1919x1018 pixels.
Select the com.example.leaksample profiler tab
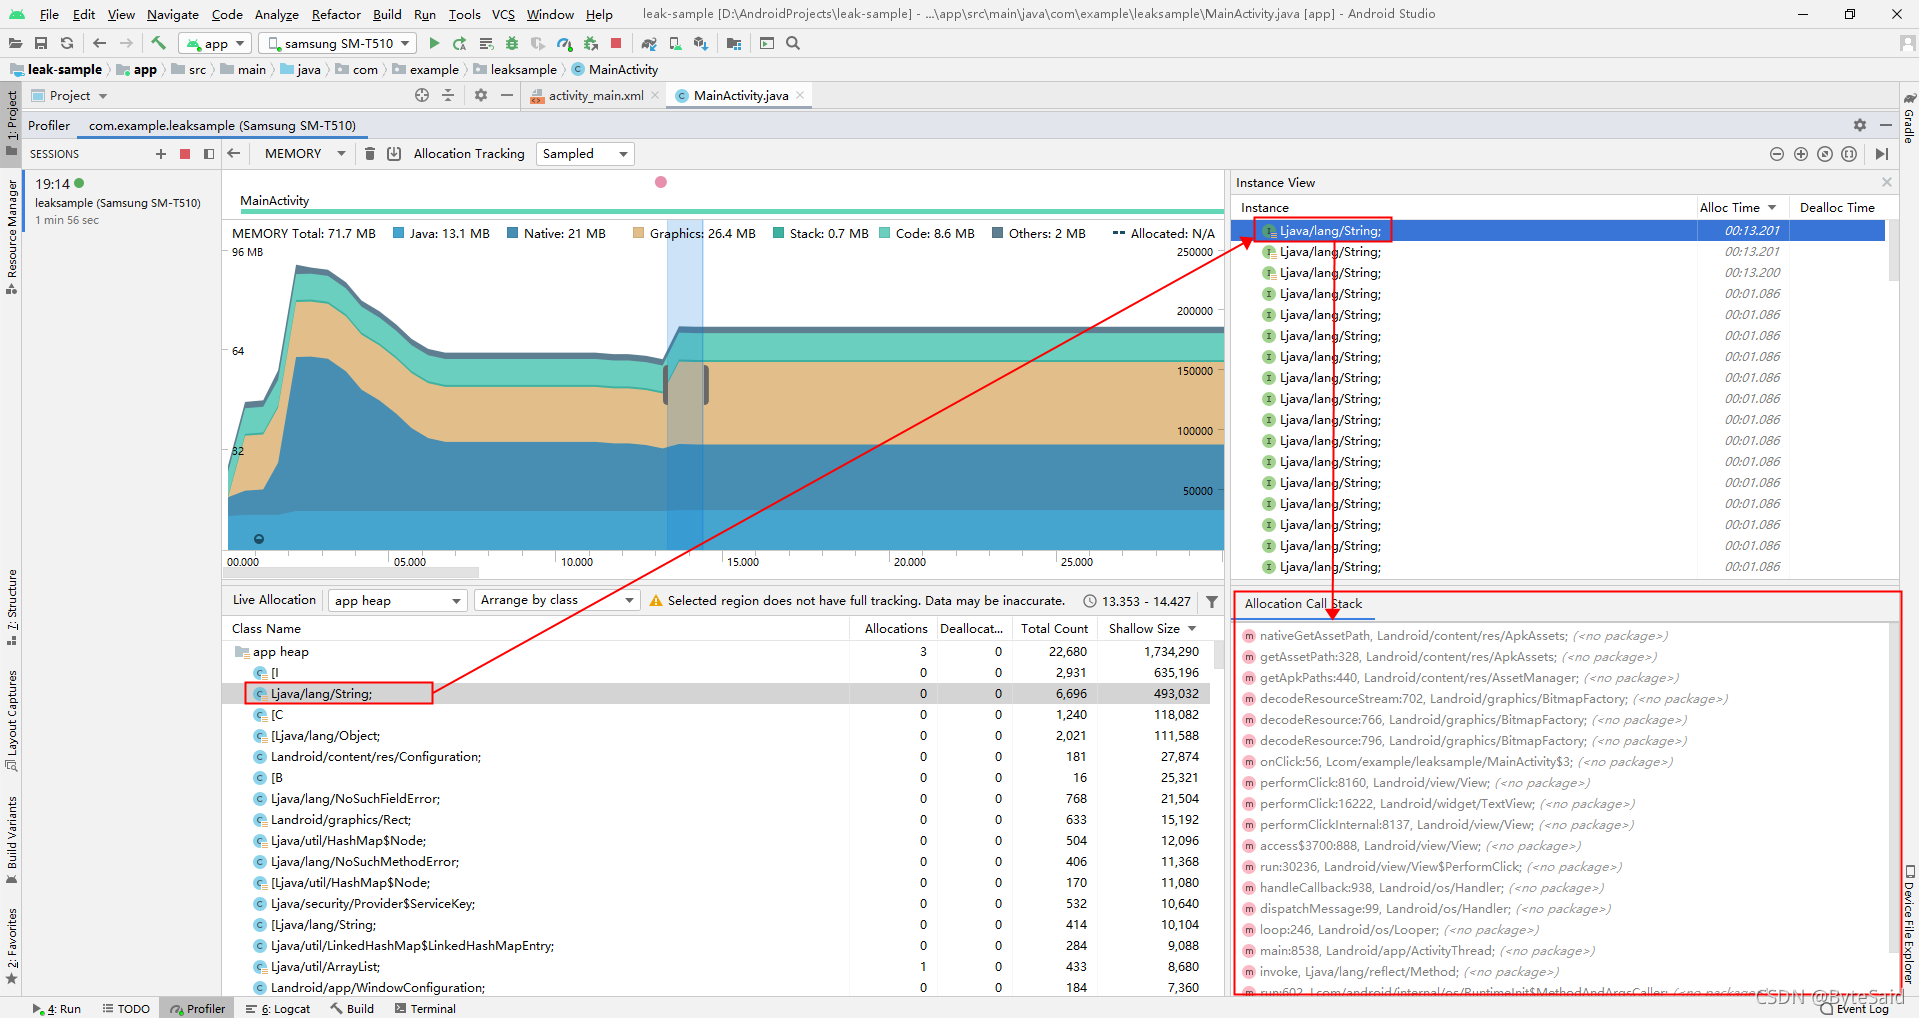click(222, 125)
